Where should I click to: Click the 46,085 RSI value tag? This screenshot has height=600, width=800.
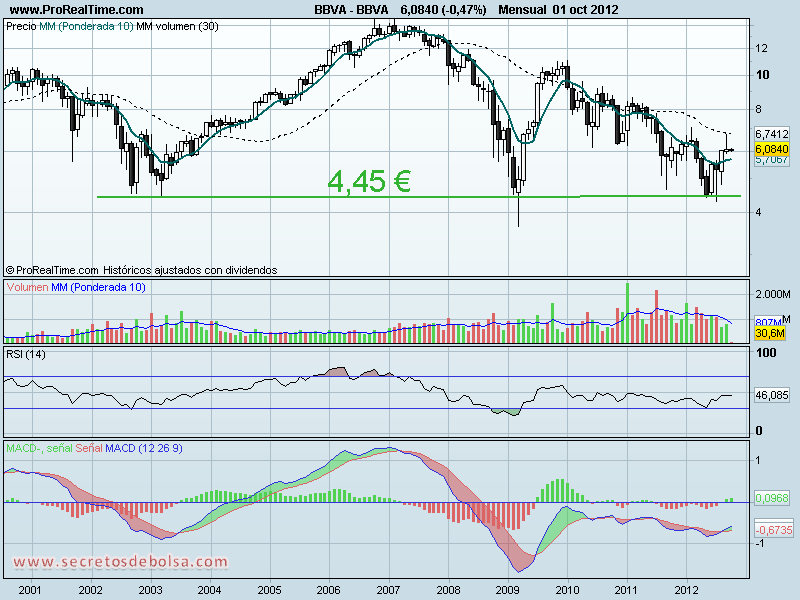pyautogui.click(x=771, y=395)
